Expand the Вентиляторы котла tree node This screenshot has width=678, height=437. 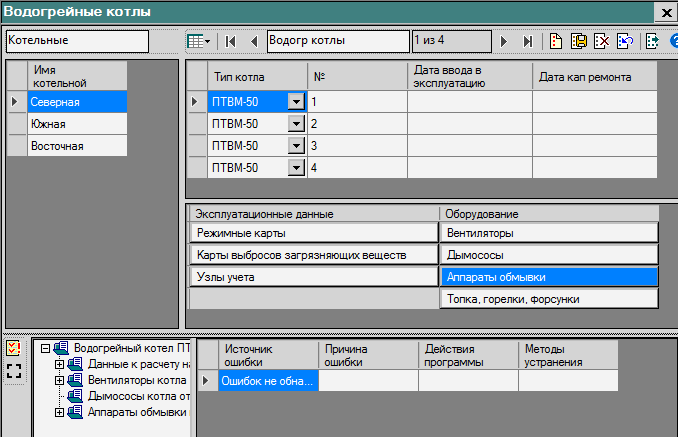click(59, 380)
